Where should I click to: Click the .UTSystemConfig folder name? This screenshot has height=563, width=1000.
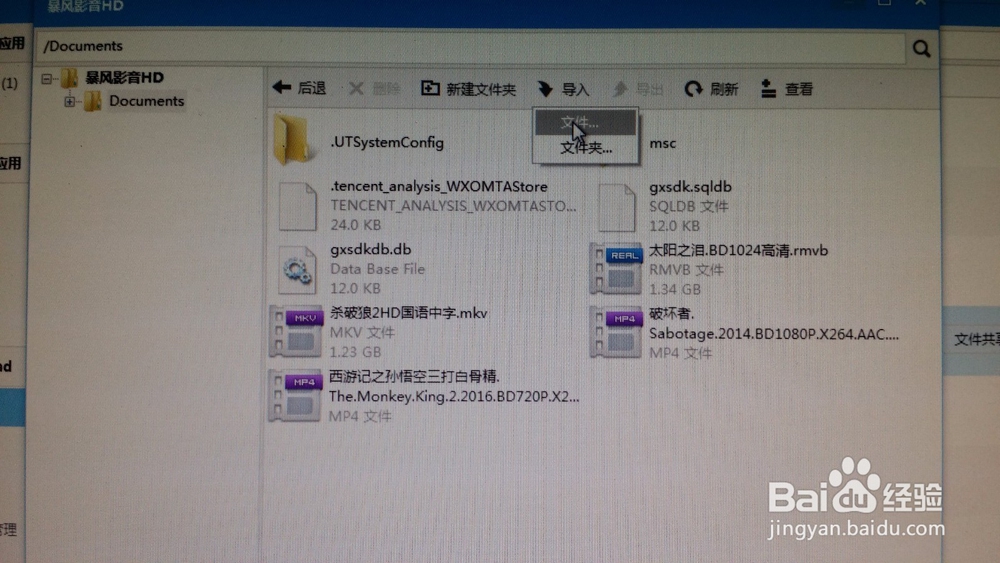coord(386,142)
